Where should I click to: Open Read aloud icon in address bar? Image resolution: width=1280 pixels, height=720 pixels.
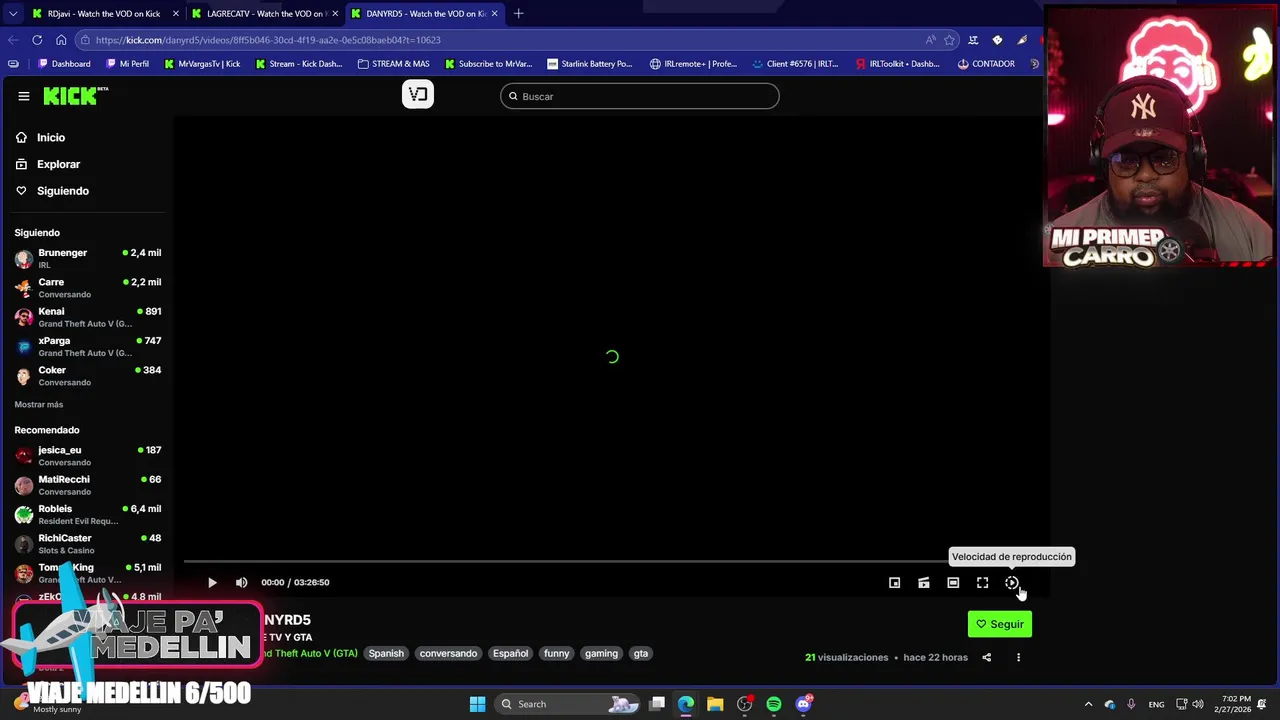pos(931,40)
